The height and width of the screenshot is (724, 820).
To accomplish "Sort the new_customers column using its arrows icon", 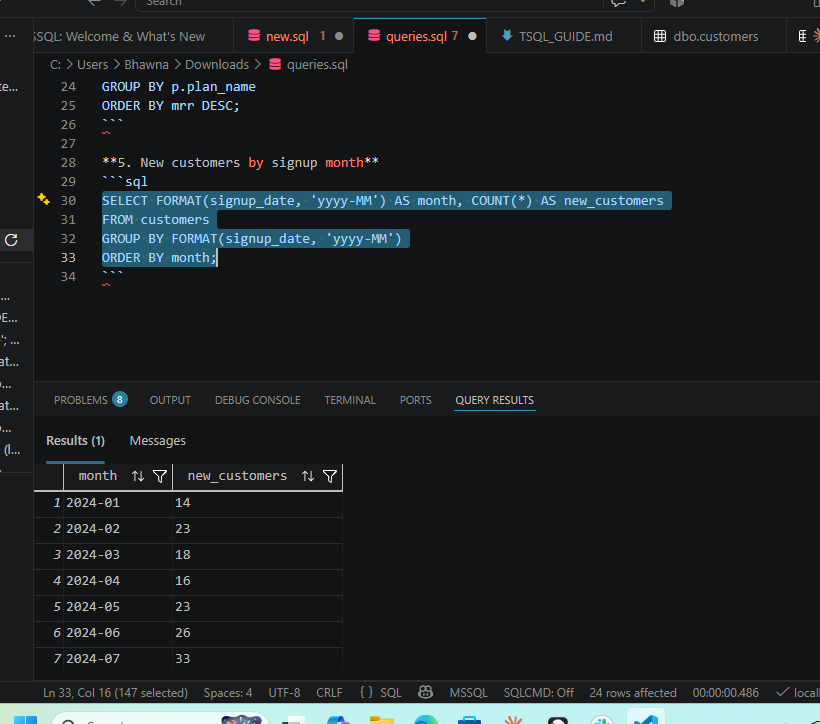I will [x=308, y=476].
